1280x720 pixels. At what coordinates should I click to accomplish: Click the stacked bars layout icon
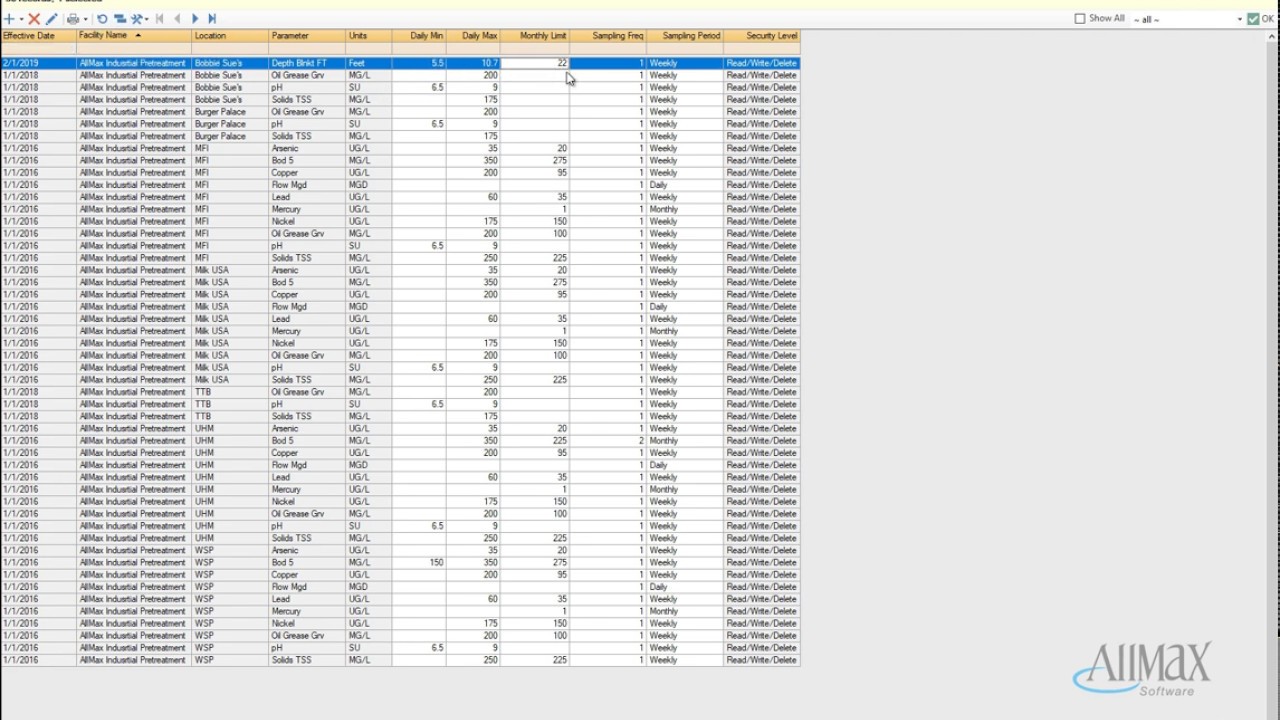point(120,19)
